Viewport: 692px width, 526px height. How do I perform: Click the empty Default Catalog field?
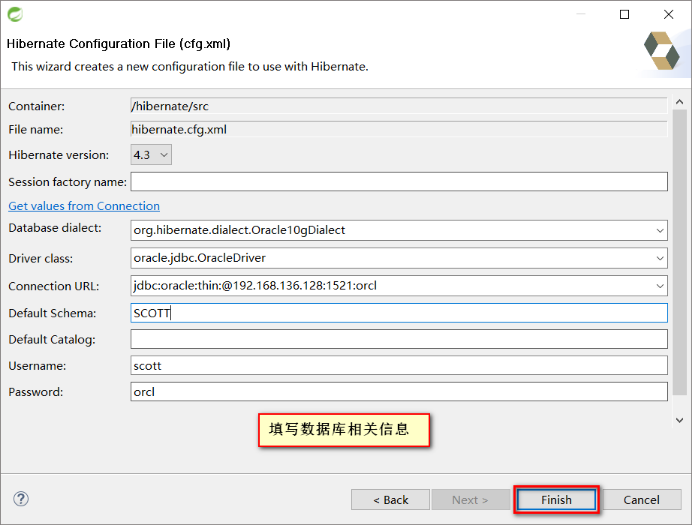coord(399,339)
